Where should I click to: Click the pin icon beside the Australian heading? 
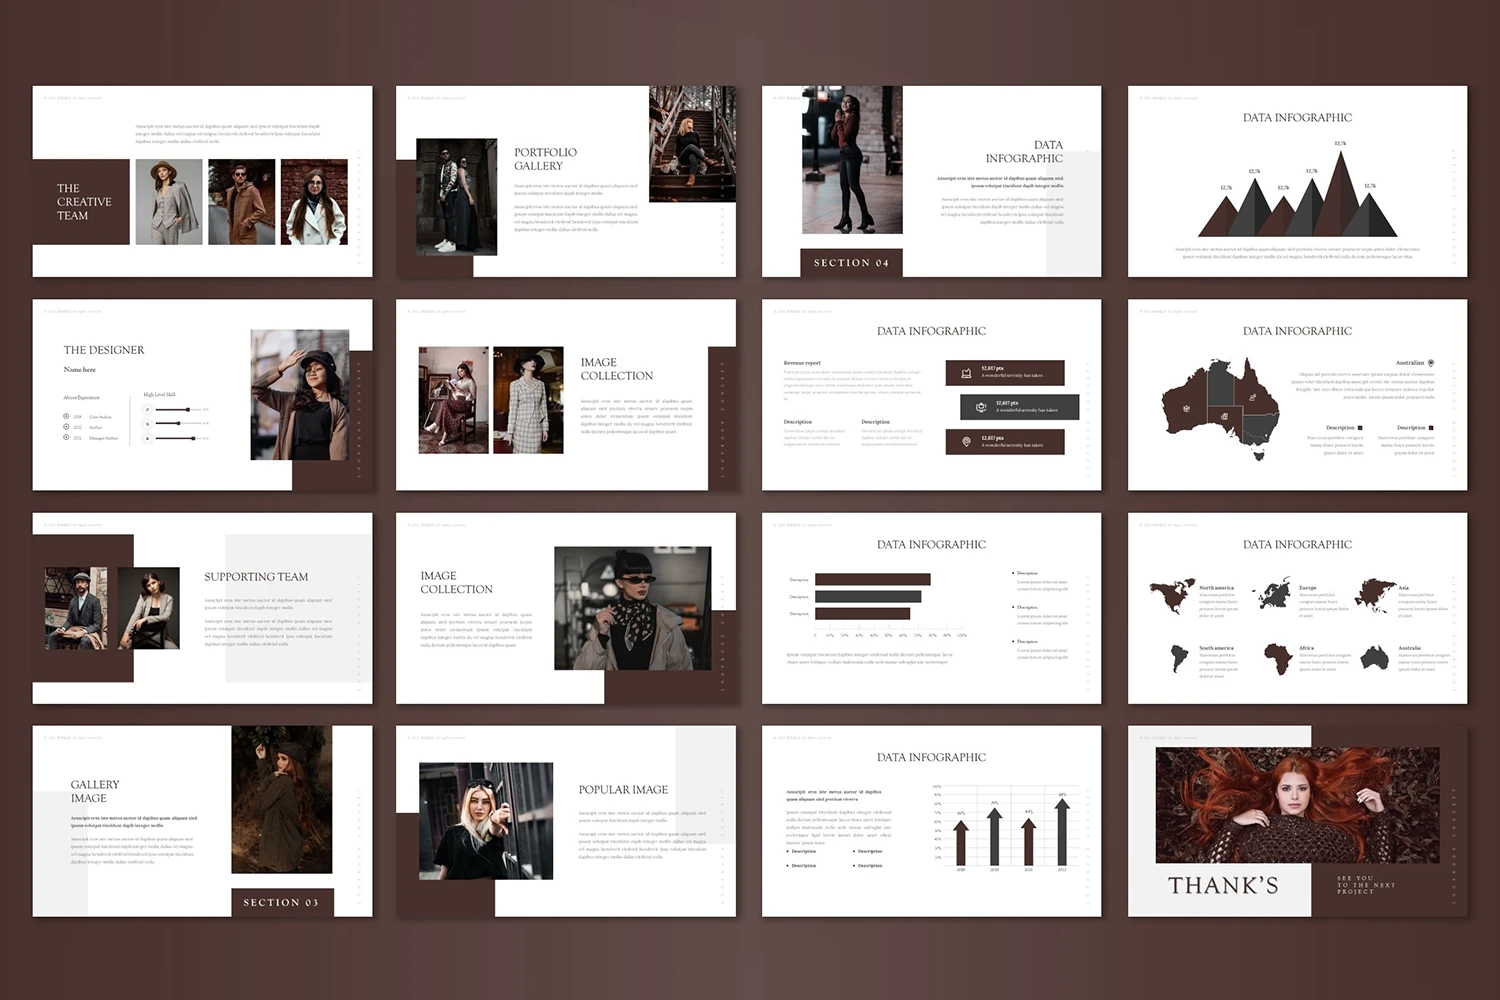(1431, 363)
